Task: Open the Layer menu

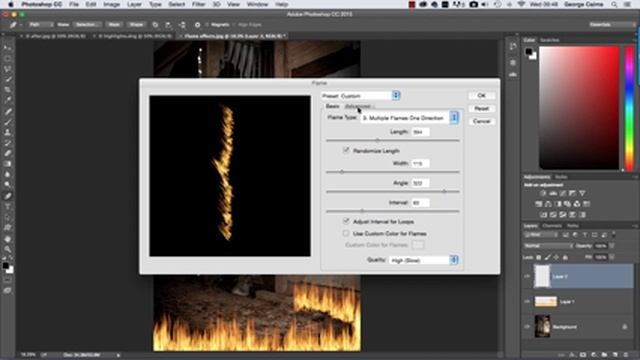Action: (134, 4)
